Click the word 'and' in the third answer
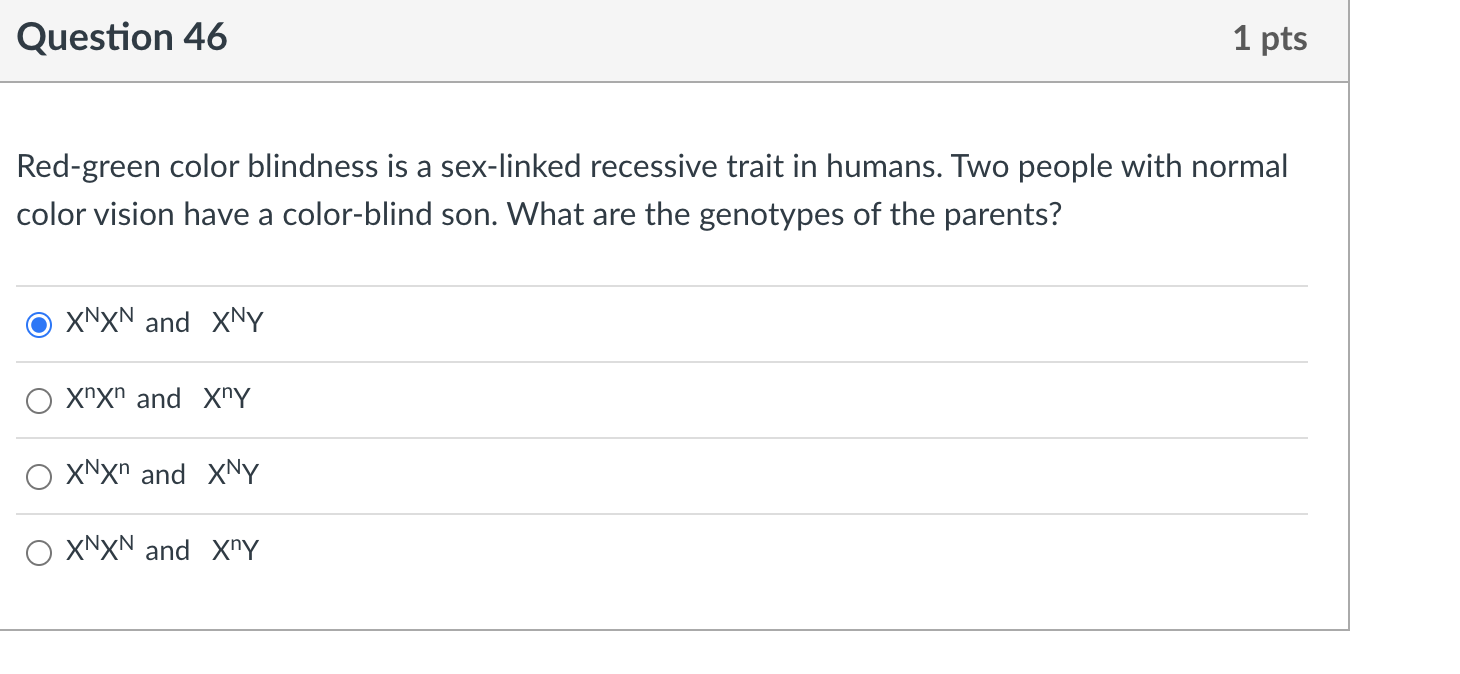This screenshot has height=674, width=1460. coord(163,474)
